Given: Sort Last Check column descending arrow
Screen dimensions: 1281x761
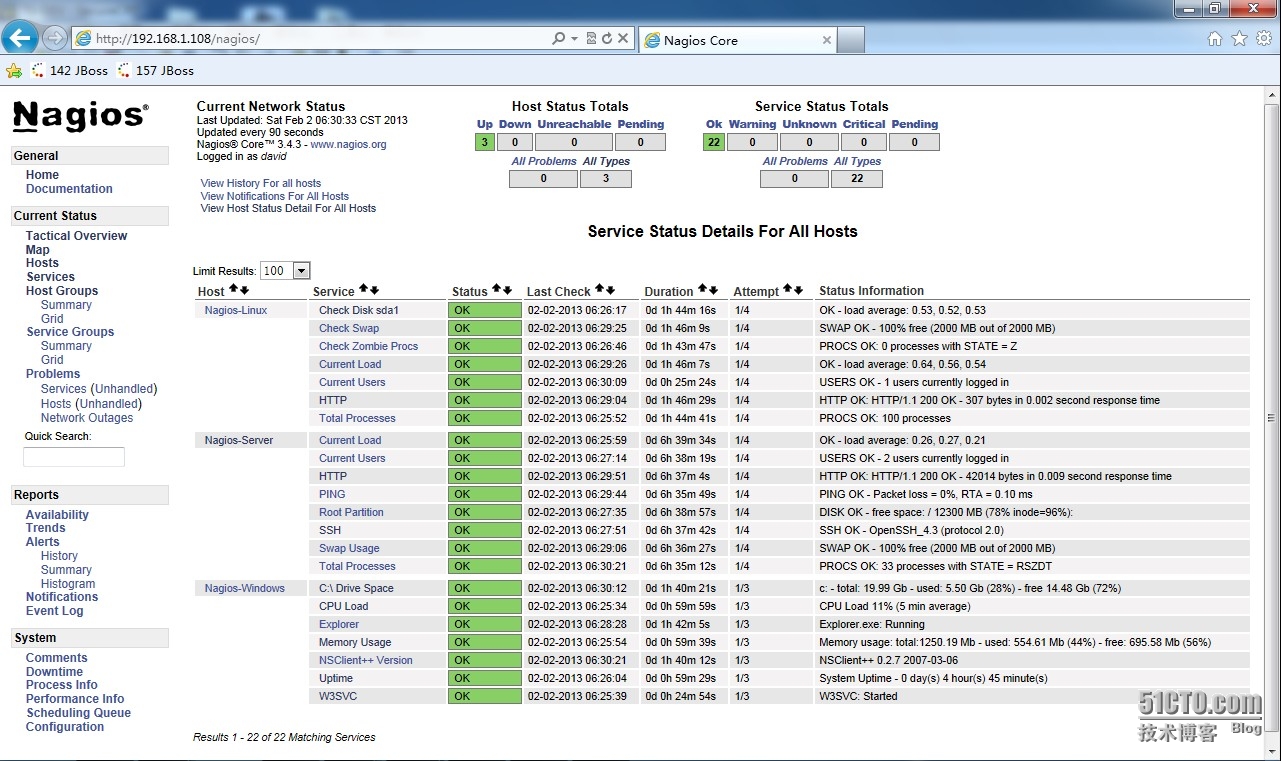Looking at the screenshot, I should click(x=610, y=290).
